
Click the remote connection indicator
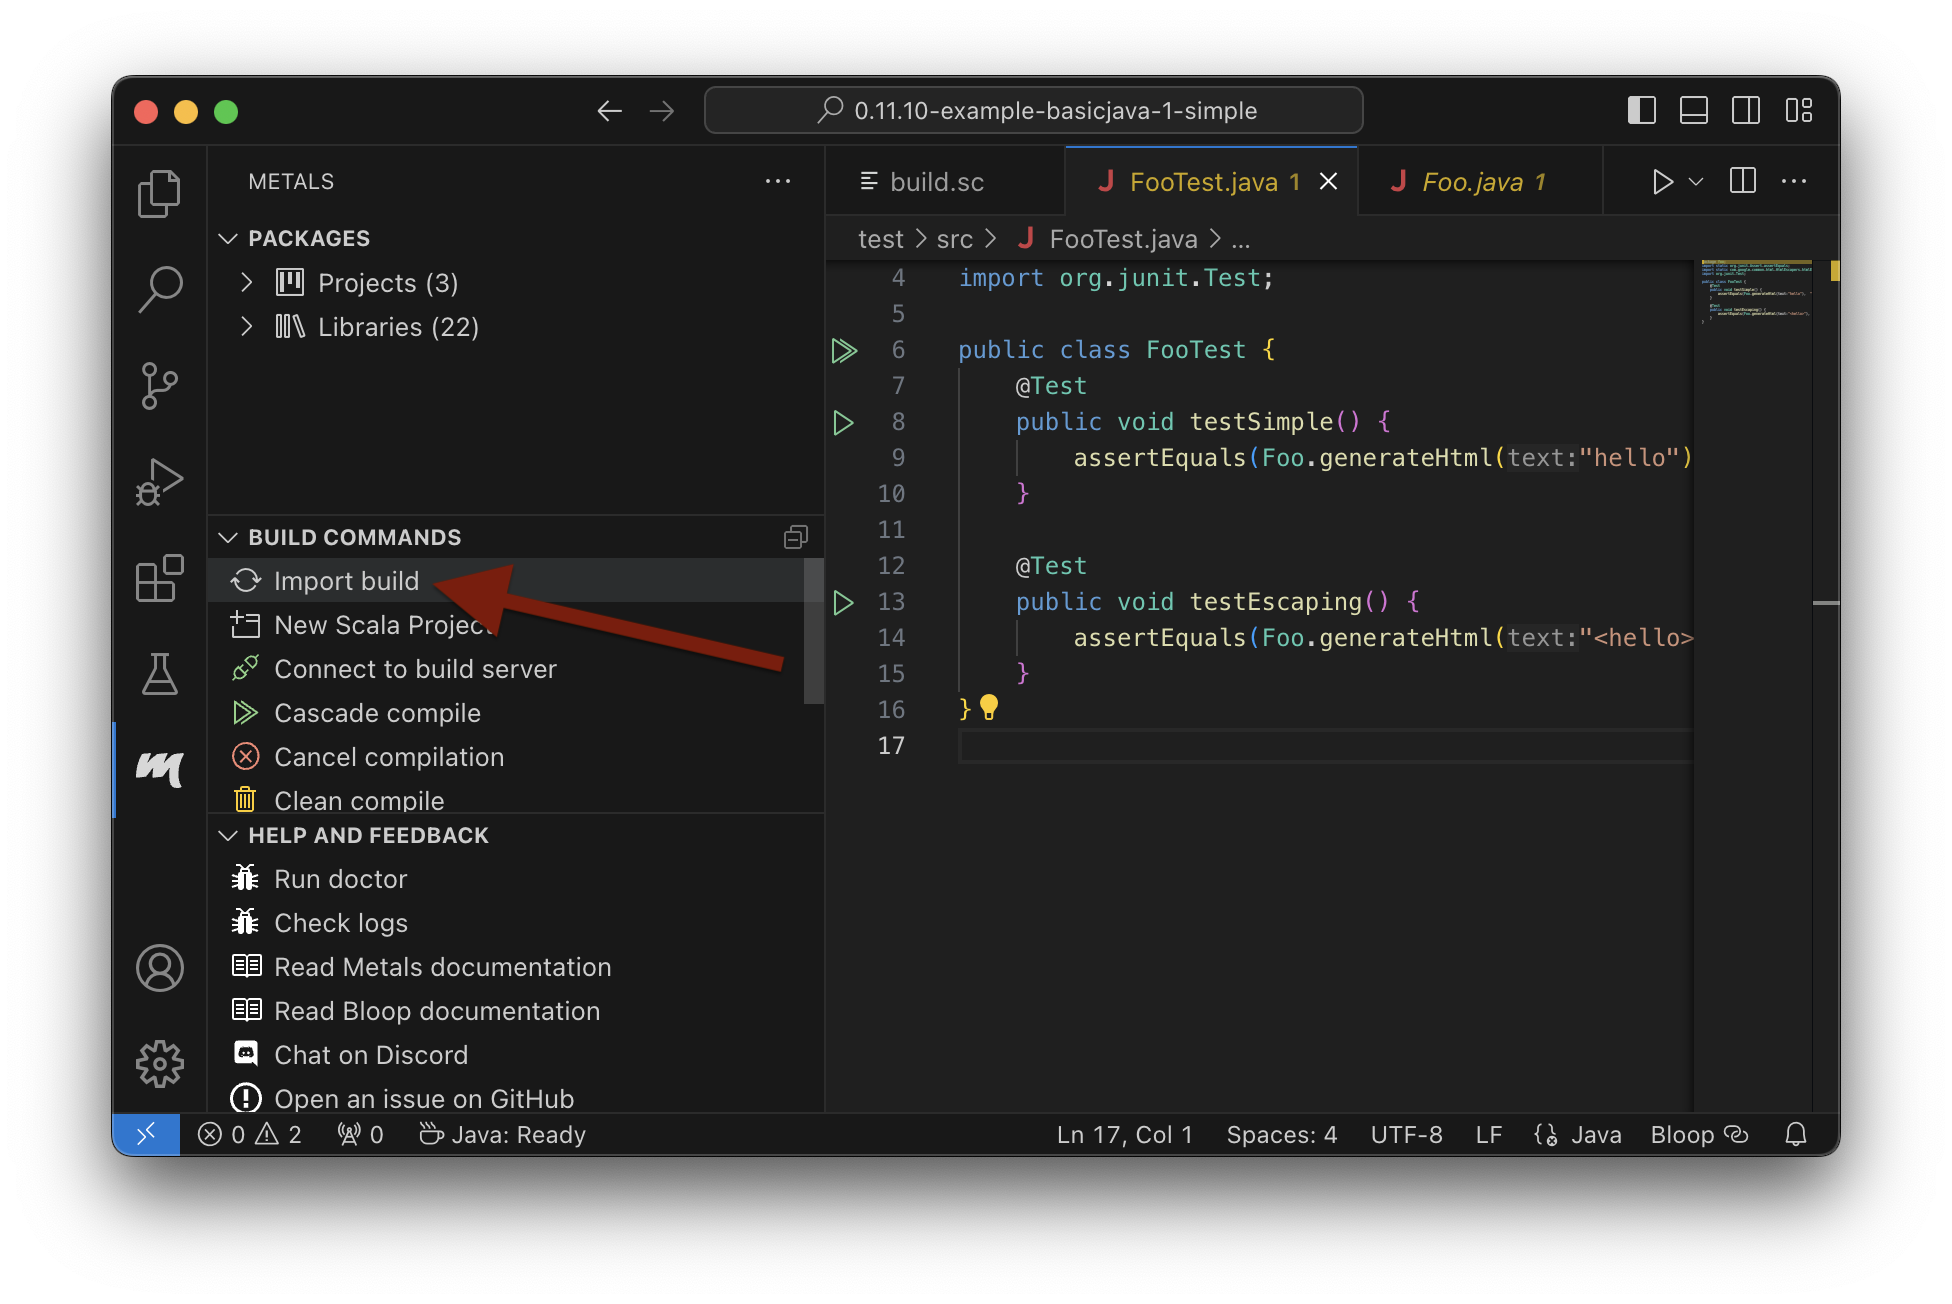coord(146,1134)
